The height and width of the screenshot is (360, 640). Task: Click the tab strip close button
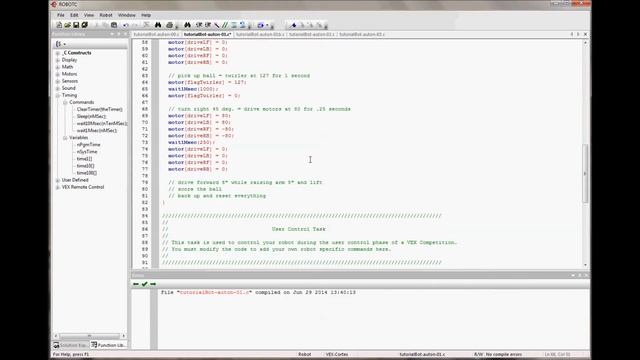coord(585,34)
